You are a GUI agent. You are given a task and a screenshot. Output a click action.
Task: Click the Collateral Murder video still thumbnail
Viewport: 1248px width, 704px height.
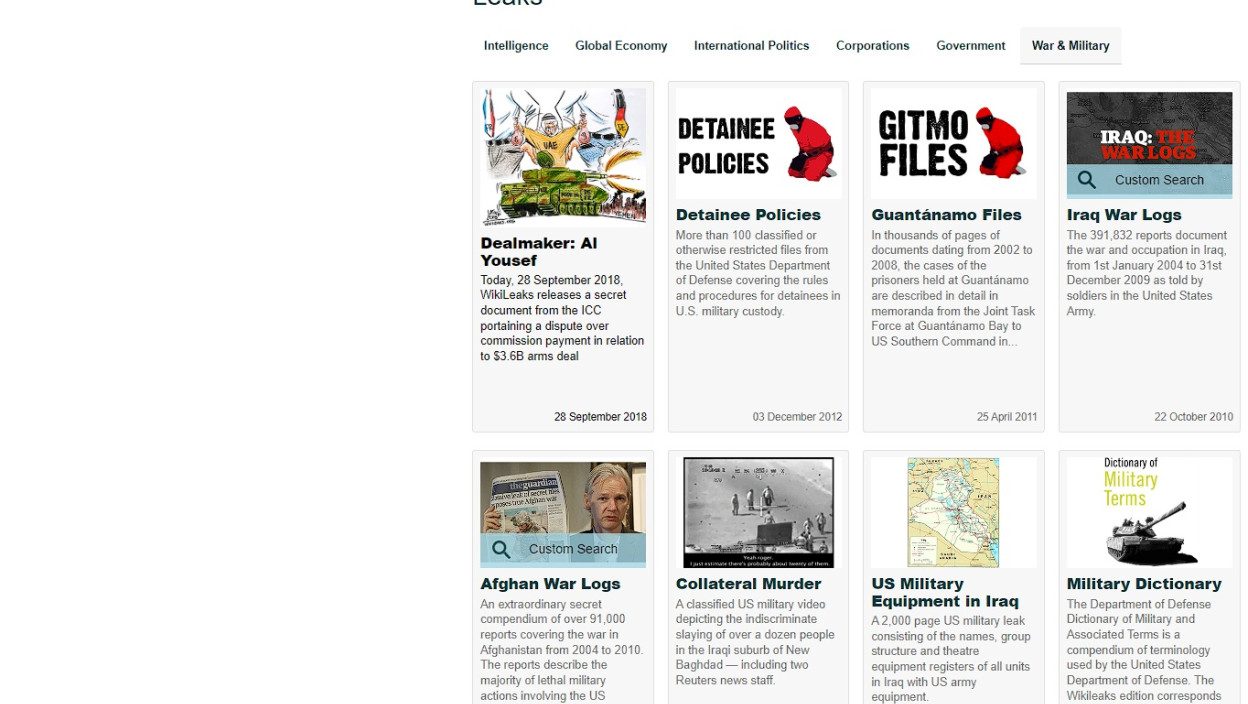click(x=759, y=513)
